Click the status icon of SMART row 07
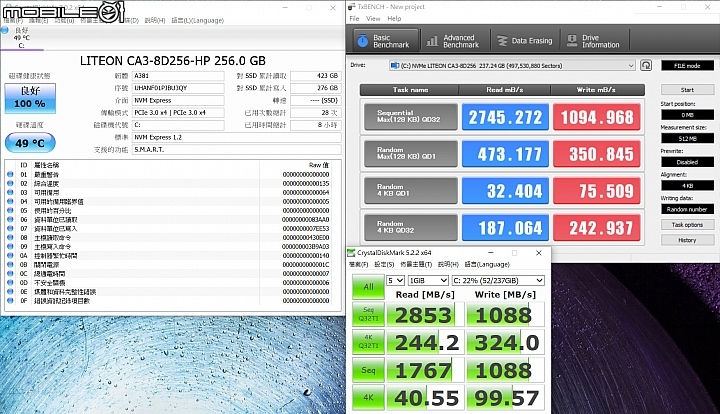 [10, 229]
